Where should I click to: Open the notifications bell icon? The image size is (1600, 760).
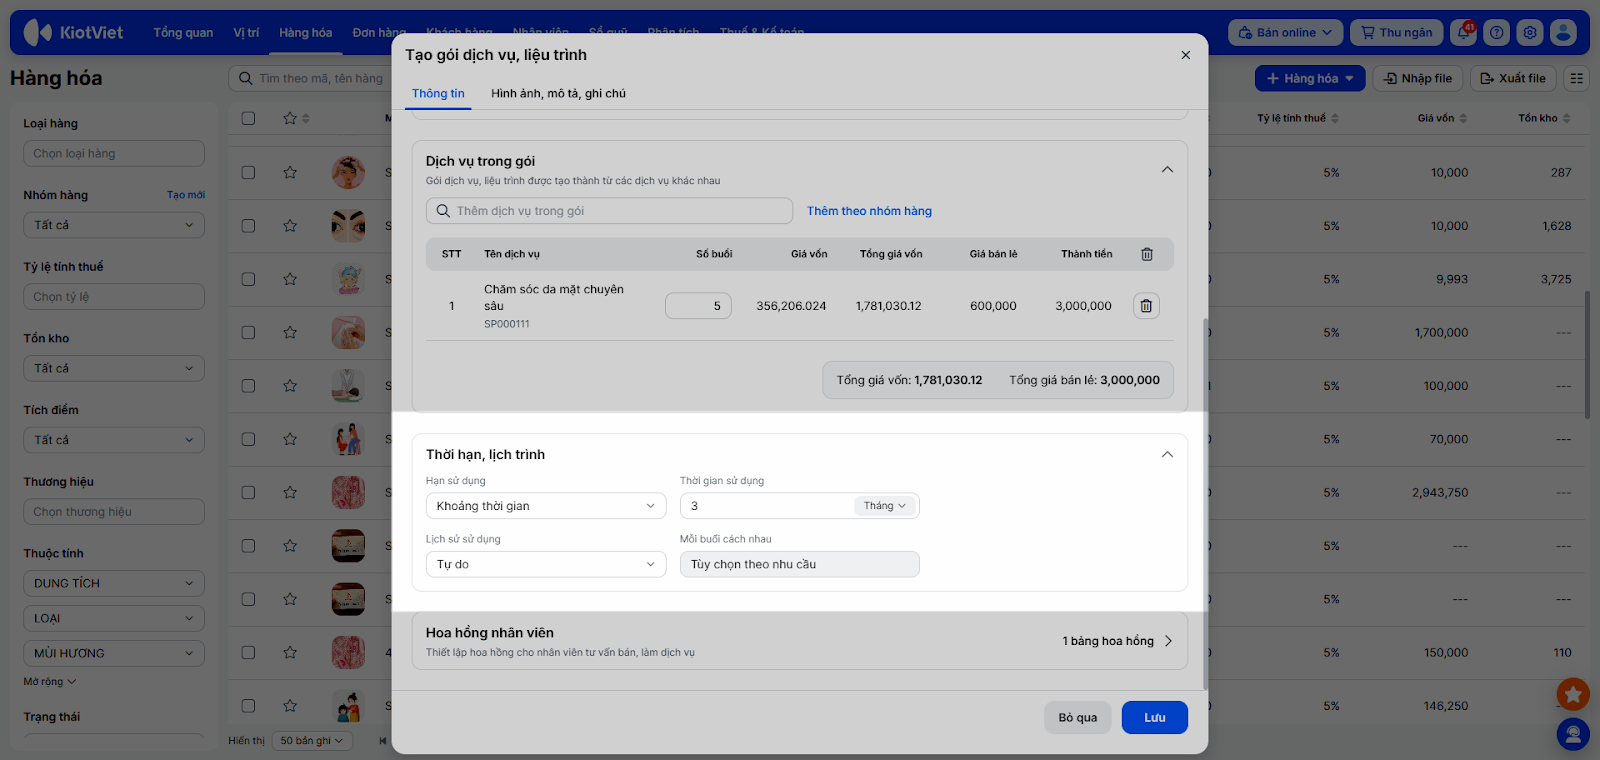click(1464, 32)
